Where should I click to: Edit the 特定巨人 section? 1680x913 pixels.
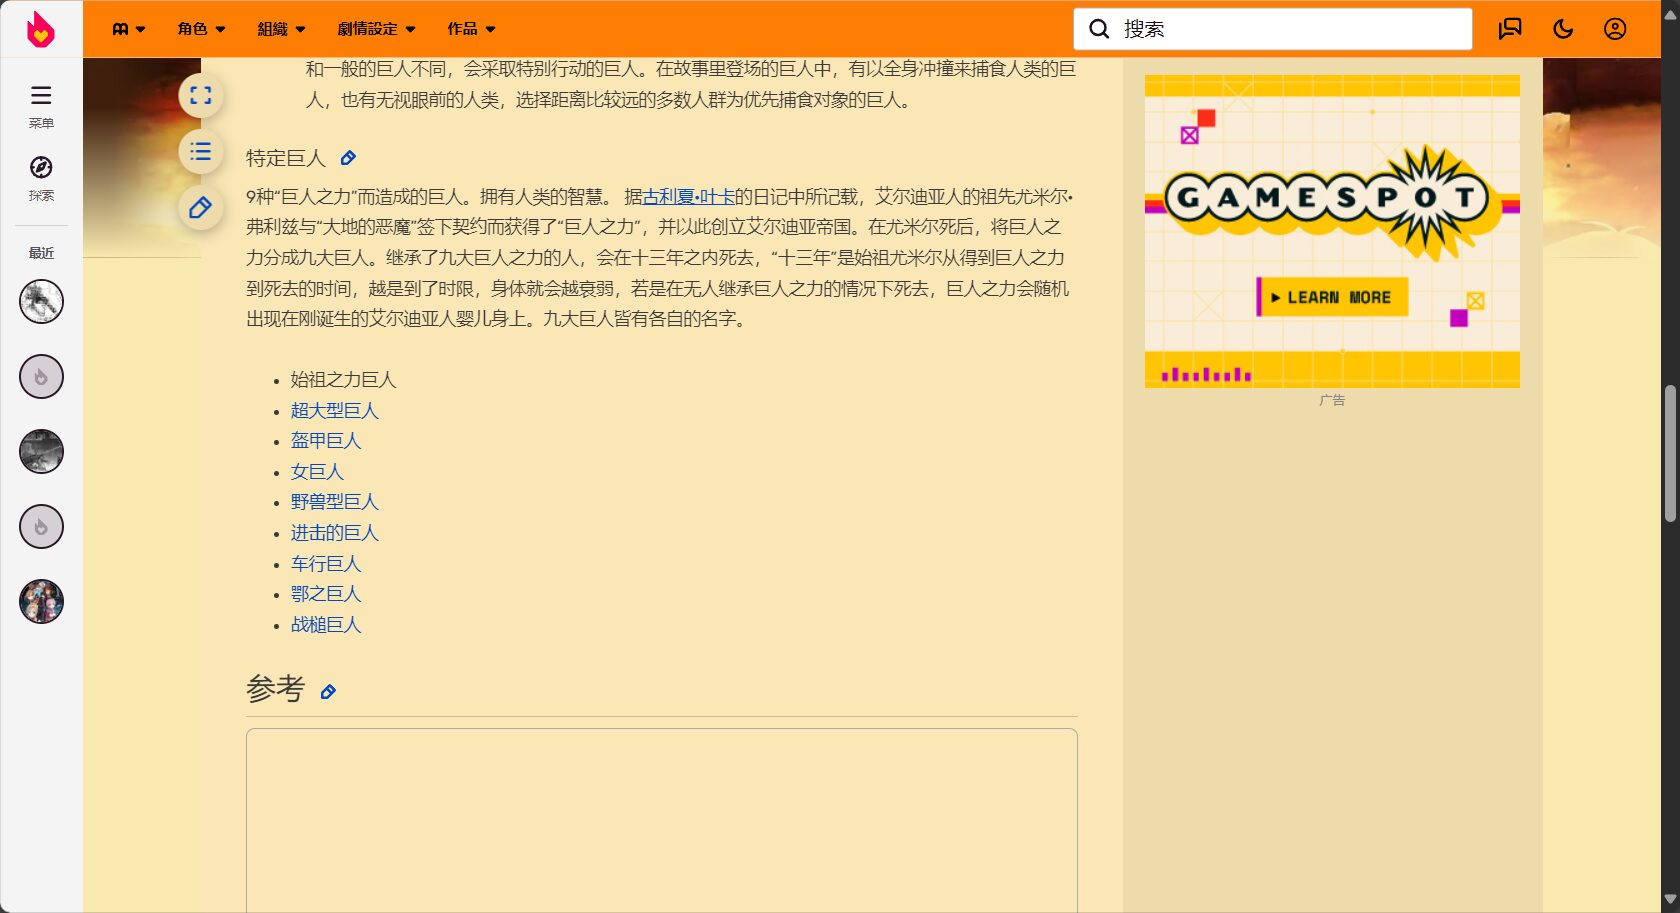point(348,158)
